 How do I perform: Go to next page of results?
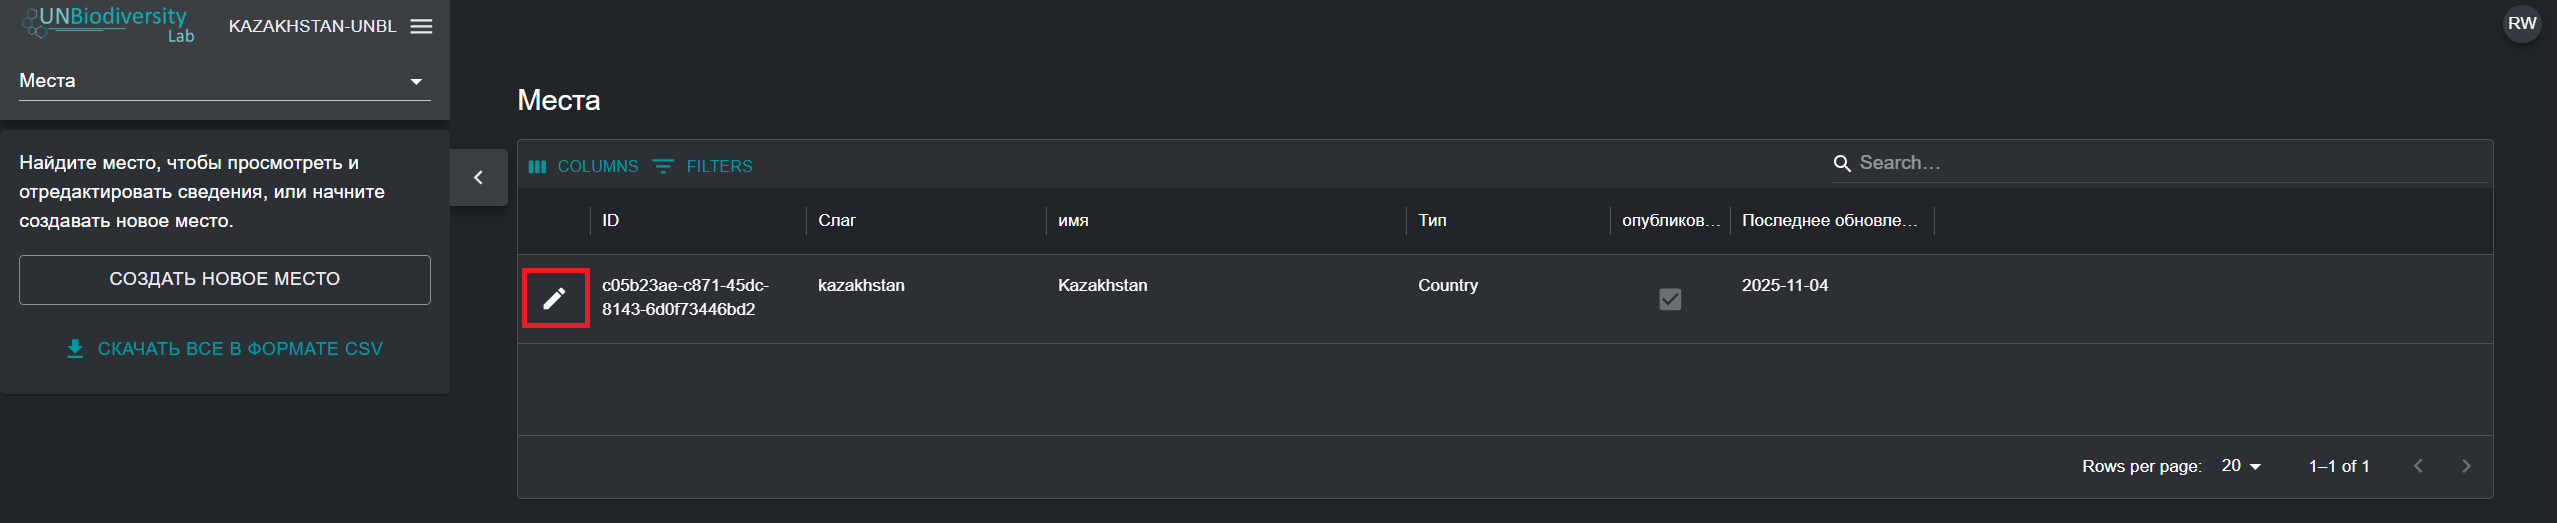(2465, 466)
